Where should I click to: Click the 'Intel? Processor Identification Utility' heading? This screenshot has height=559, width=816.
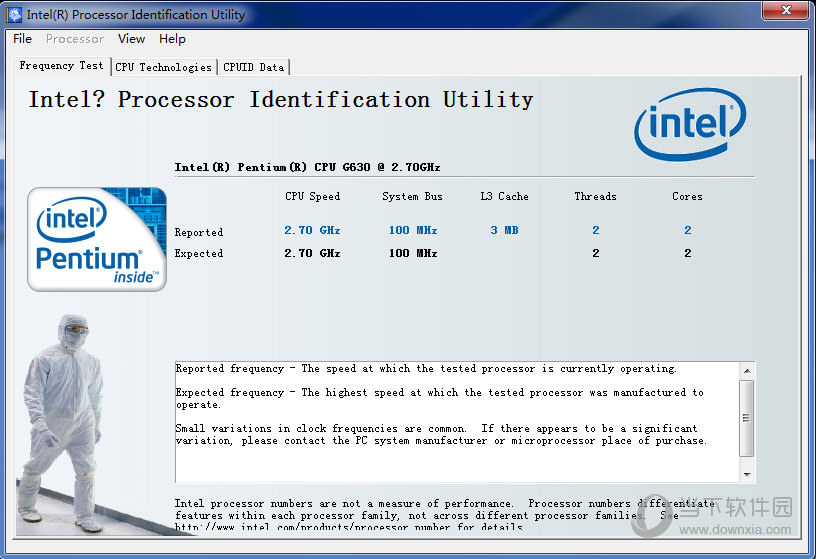(281, 99)
